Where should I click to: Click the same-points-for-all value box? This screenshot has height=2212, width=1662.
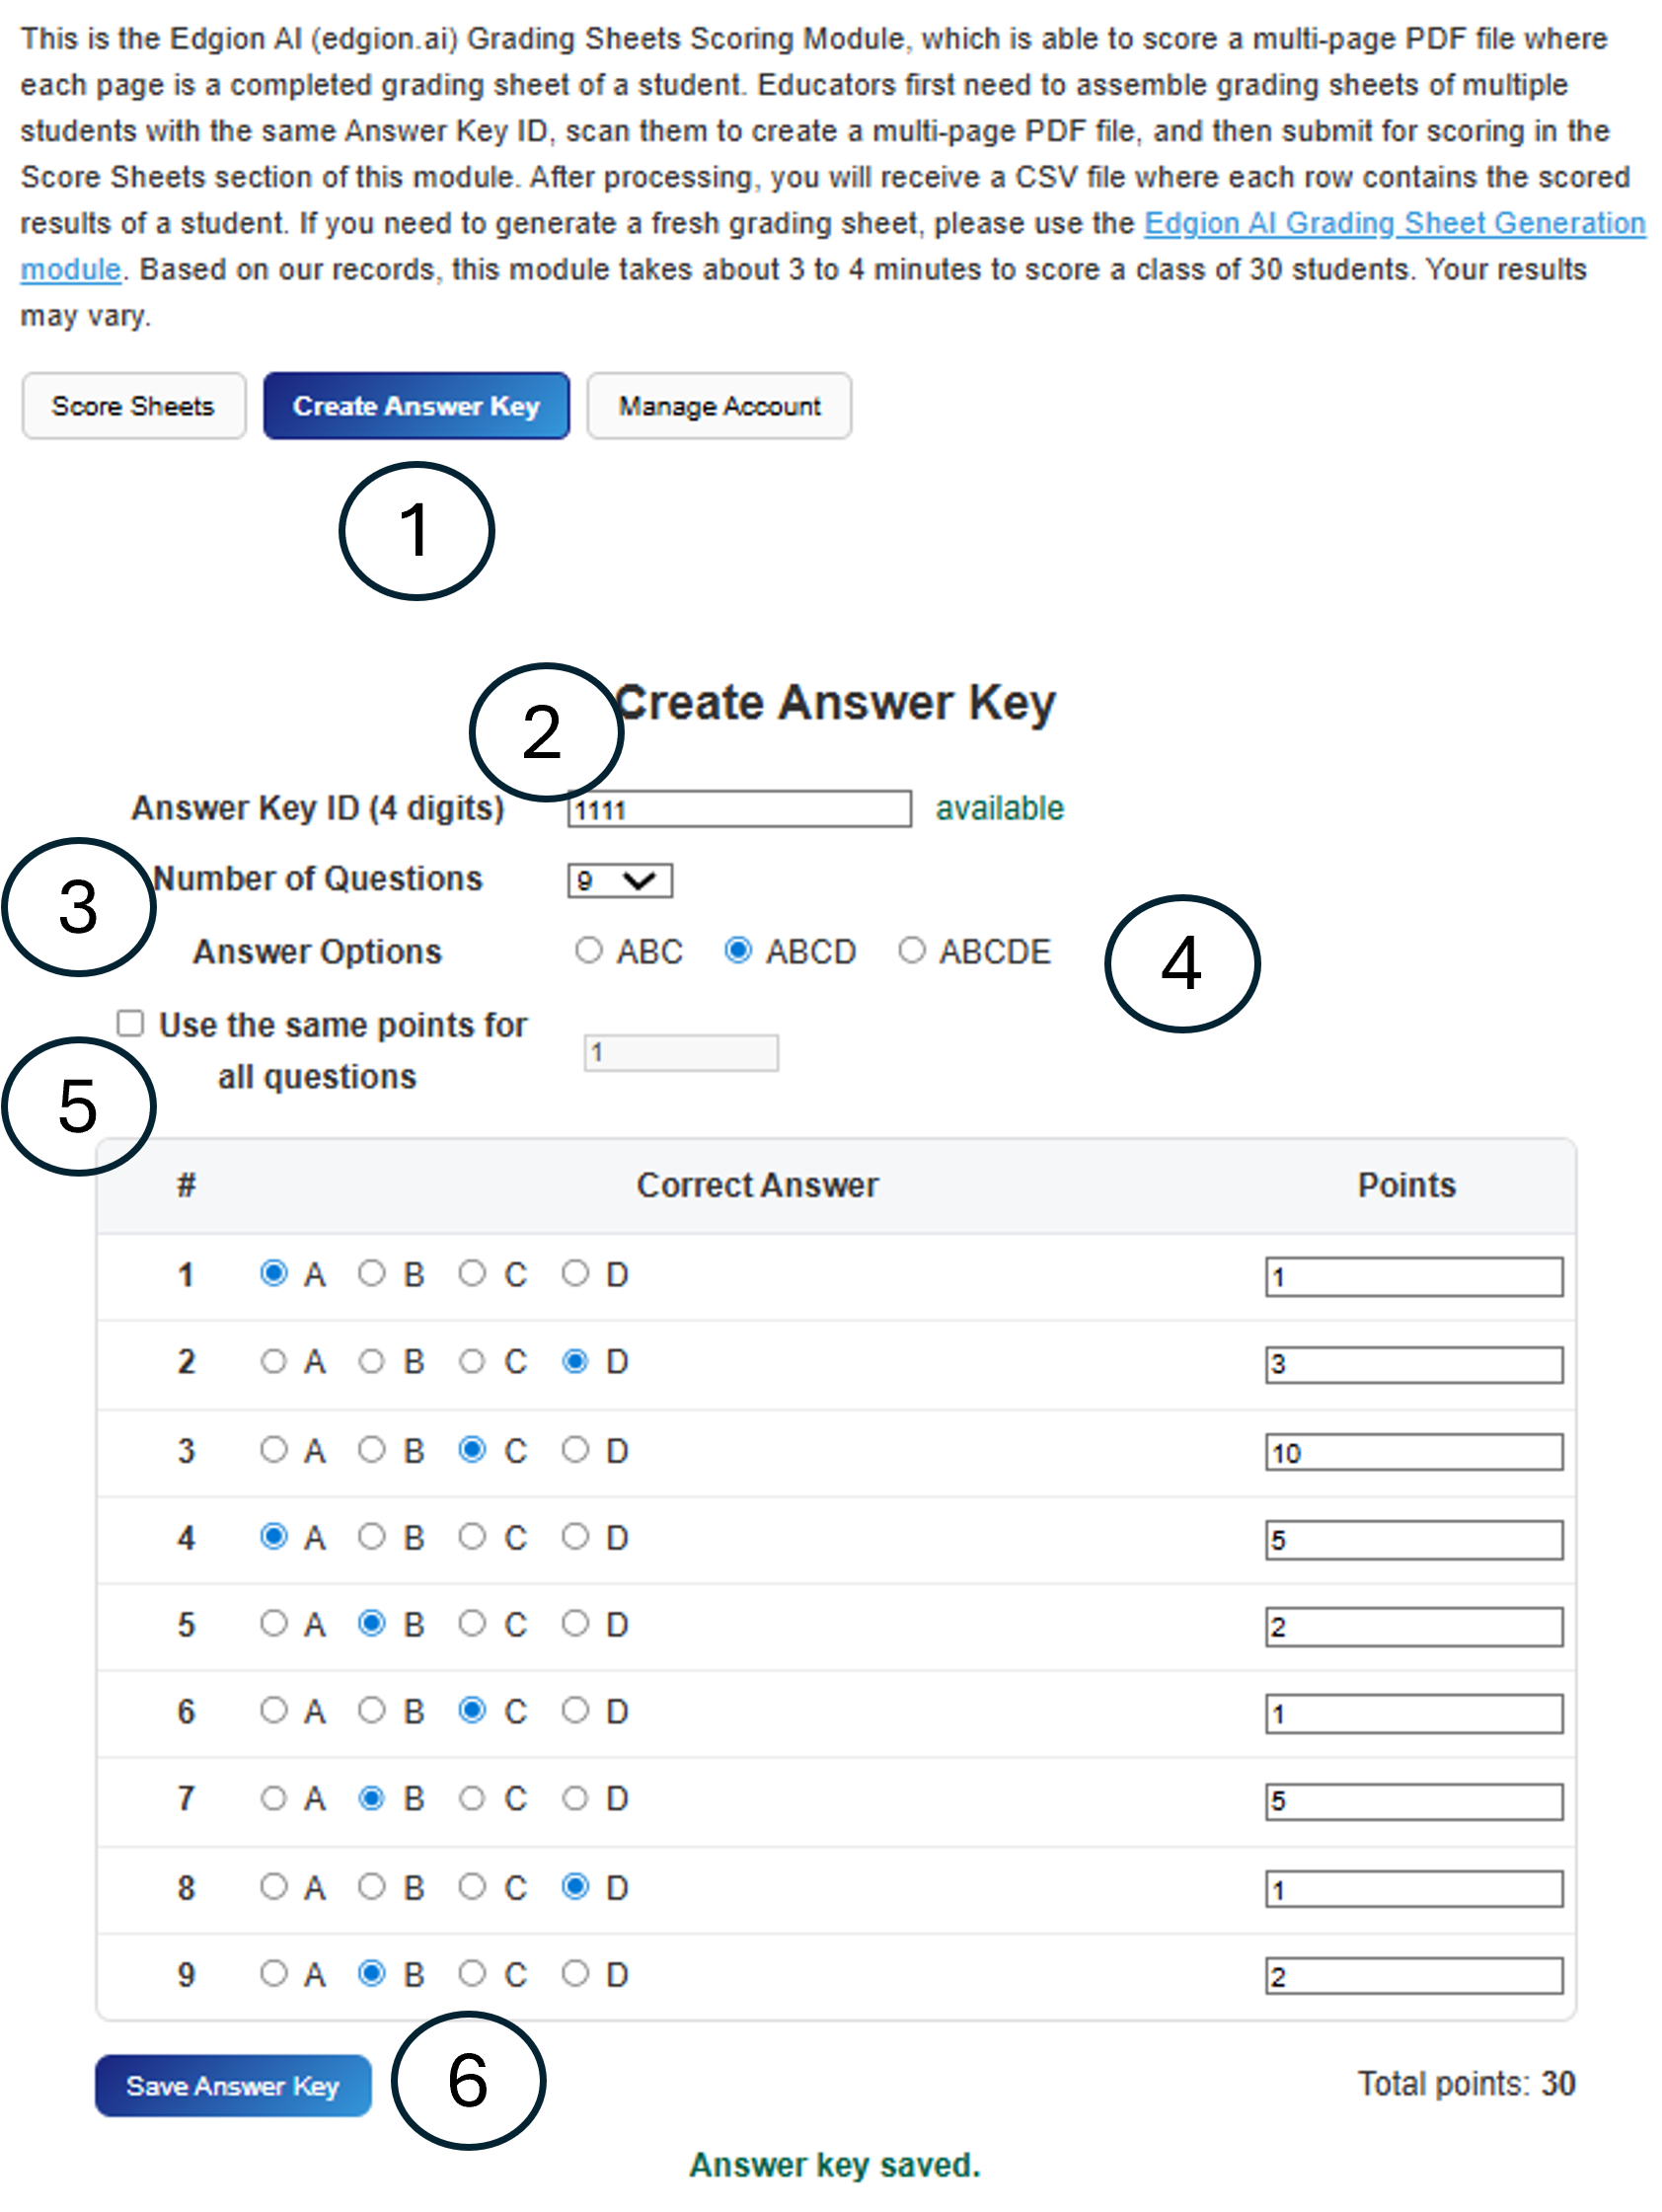click(679, 1052)
